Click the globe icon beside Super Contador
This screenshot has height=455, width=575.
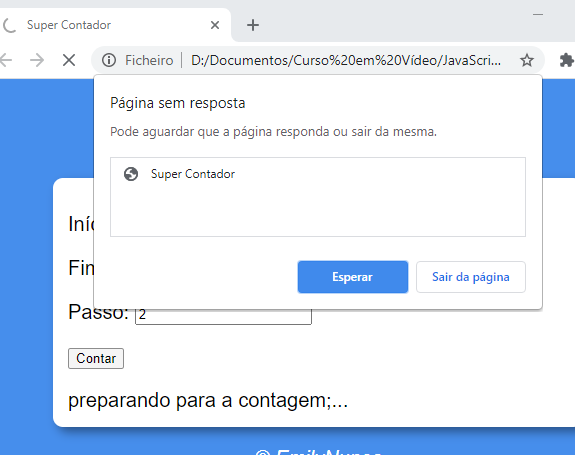pyautogui.click(x=131, y=174)
